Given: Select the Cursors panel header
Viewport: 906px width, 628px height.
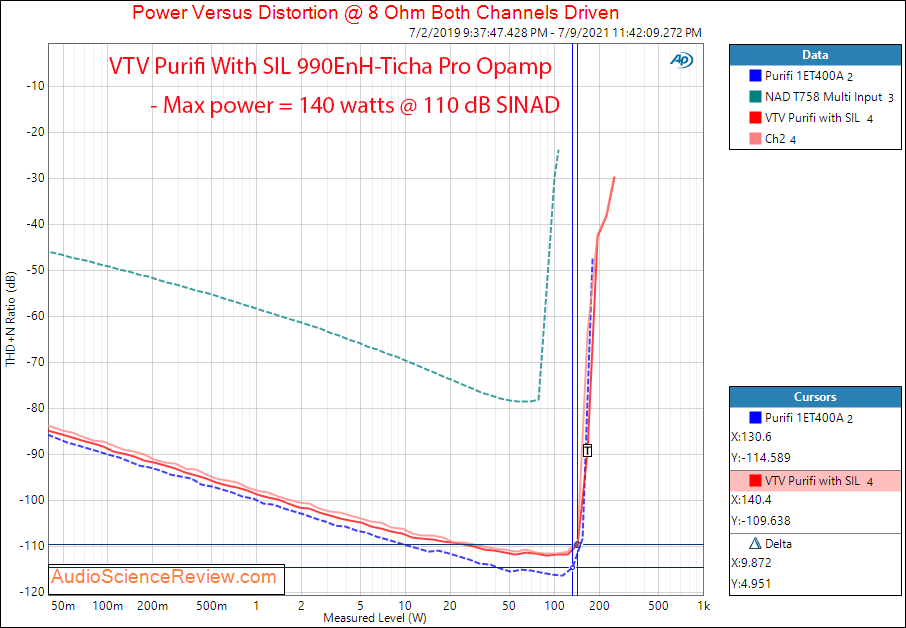Looking at the screenshot, I should coord(815,397).
